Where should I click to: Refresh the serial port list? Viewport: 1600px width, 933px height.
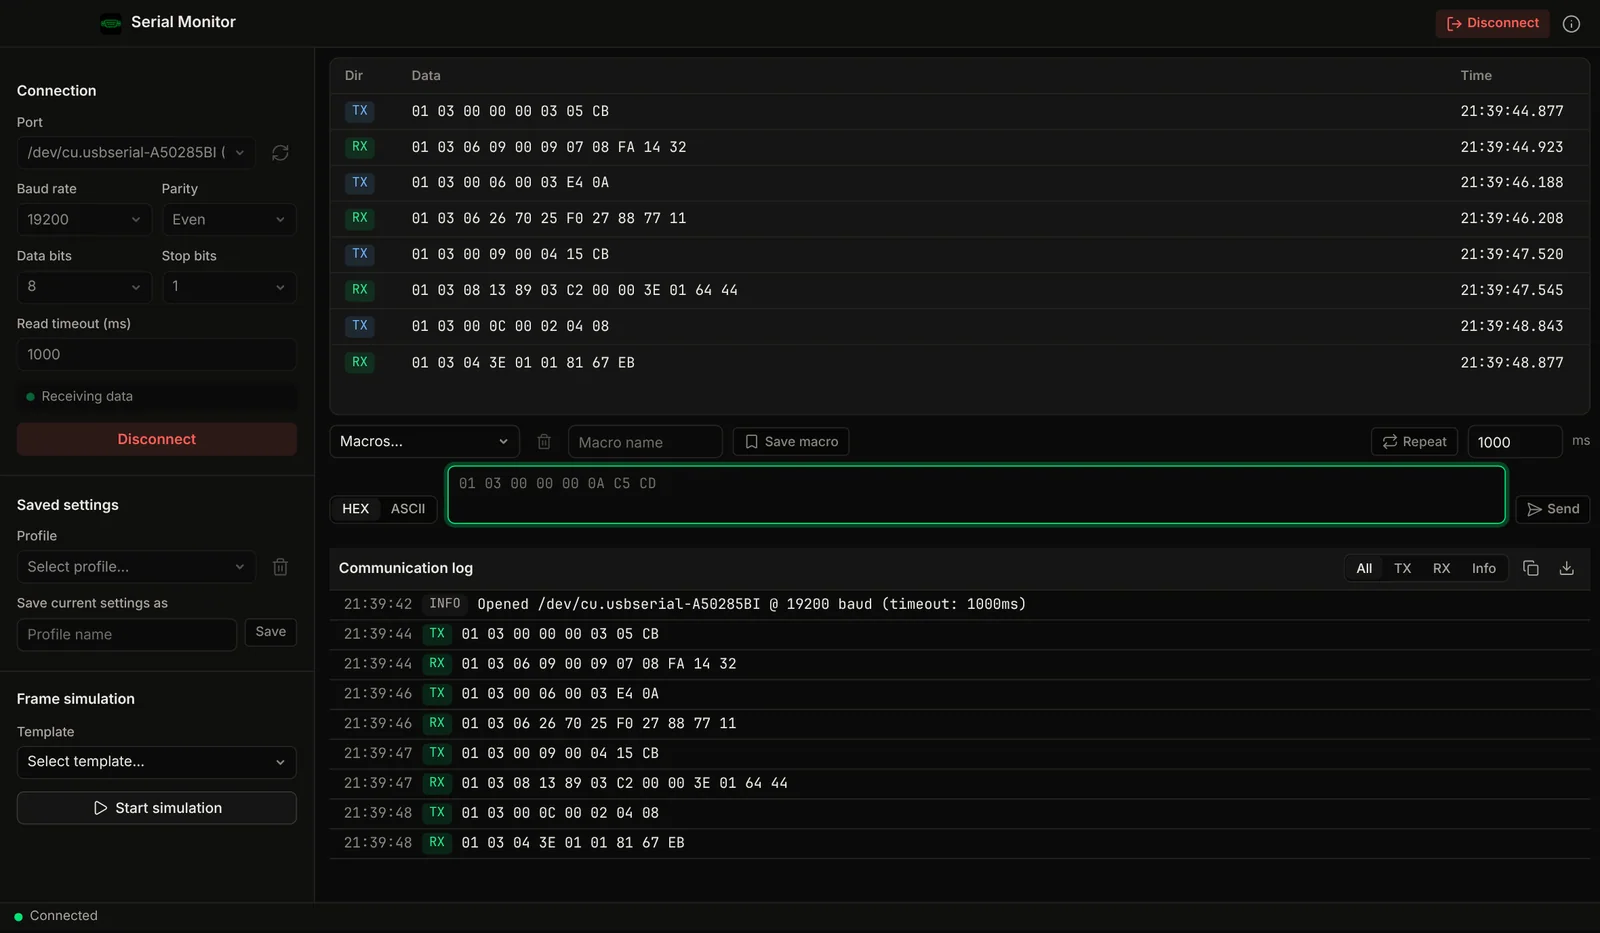[x=280, y=153]
